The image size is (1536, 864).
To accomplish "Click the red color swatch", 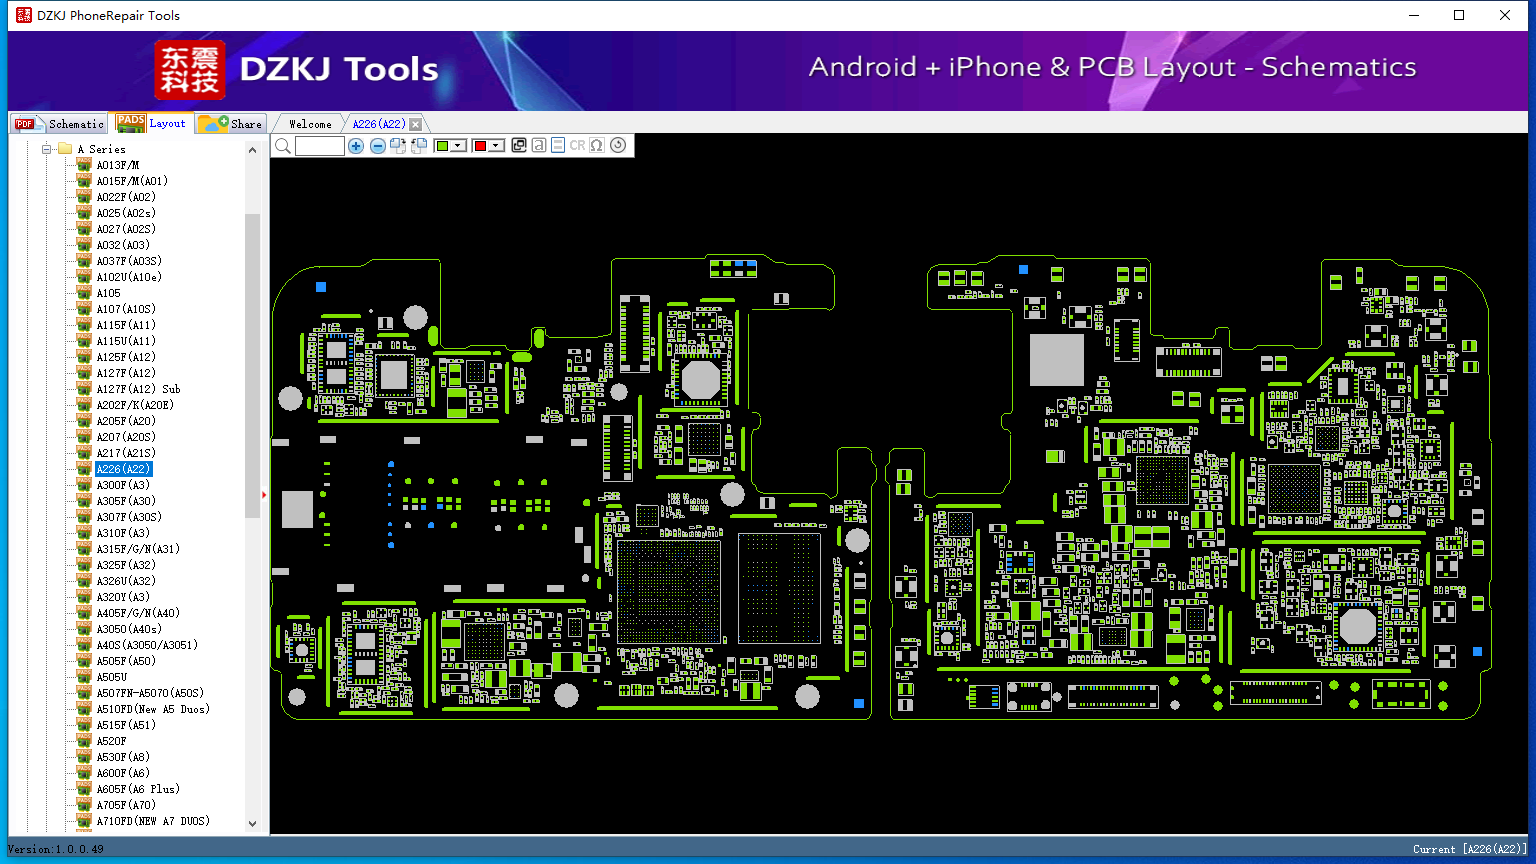I will [480, 146].
